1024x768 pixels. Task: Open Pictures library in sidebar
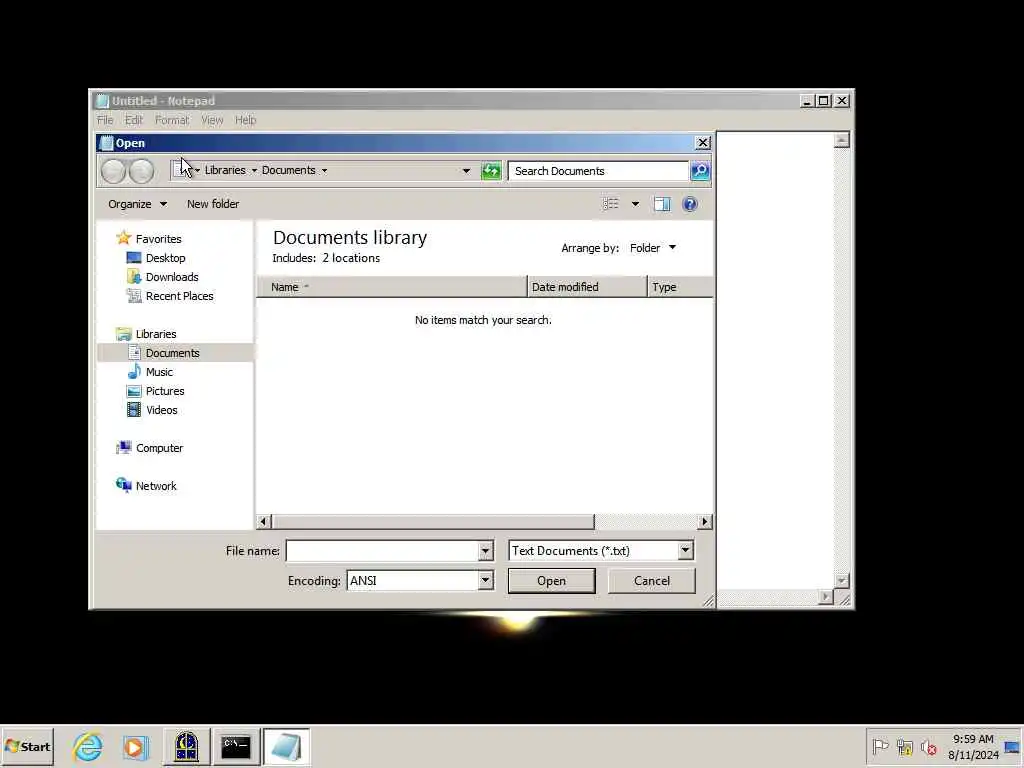coord(156,391)
